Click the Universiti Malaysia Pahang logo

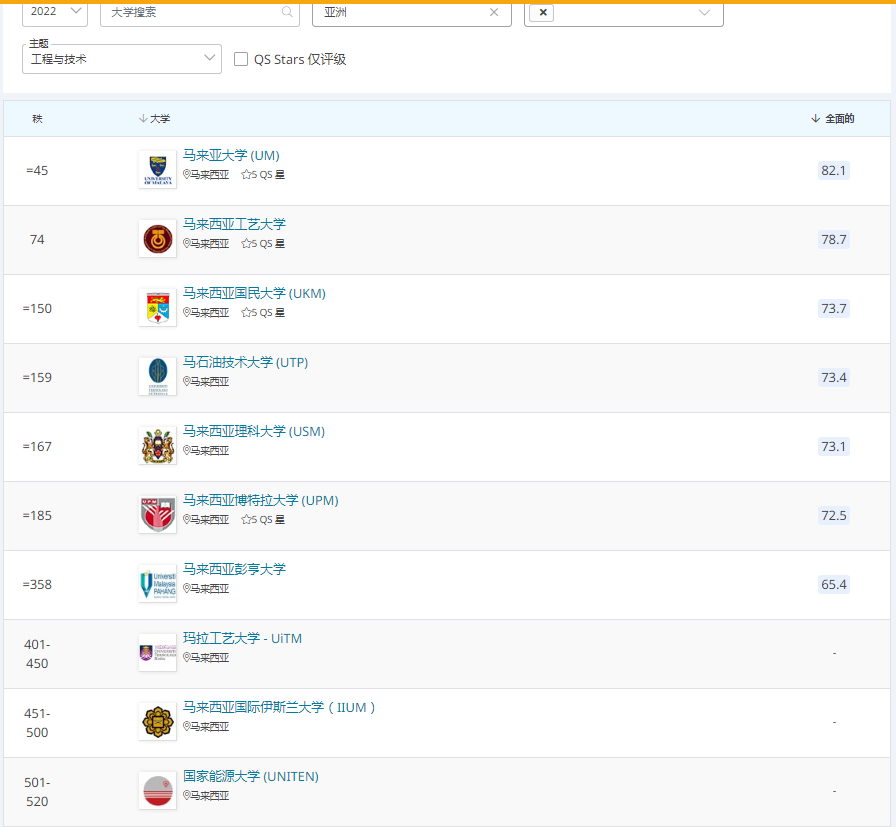click(157, 584)
